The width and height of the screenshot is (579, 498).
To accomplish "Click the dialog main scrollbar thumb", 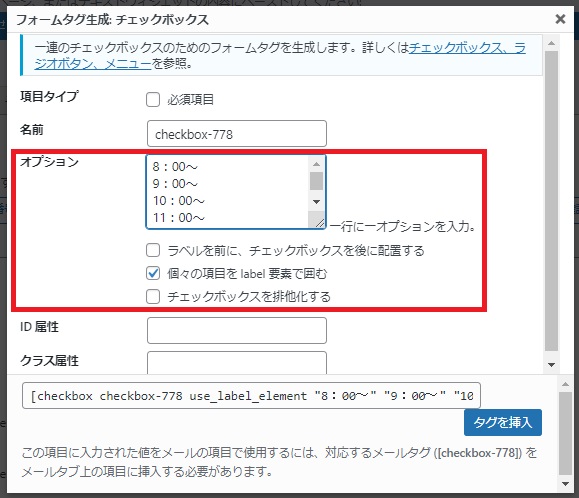I will (551, 201).
